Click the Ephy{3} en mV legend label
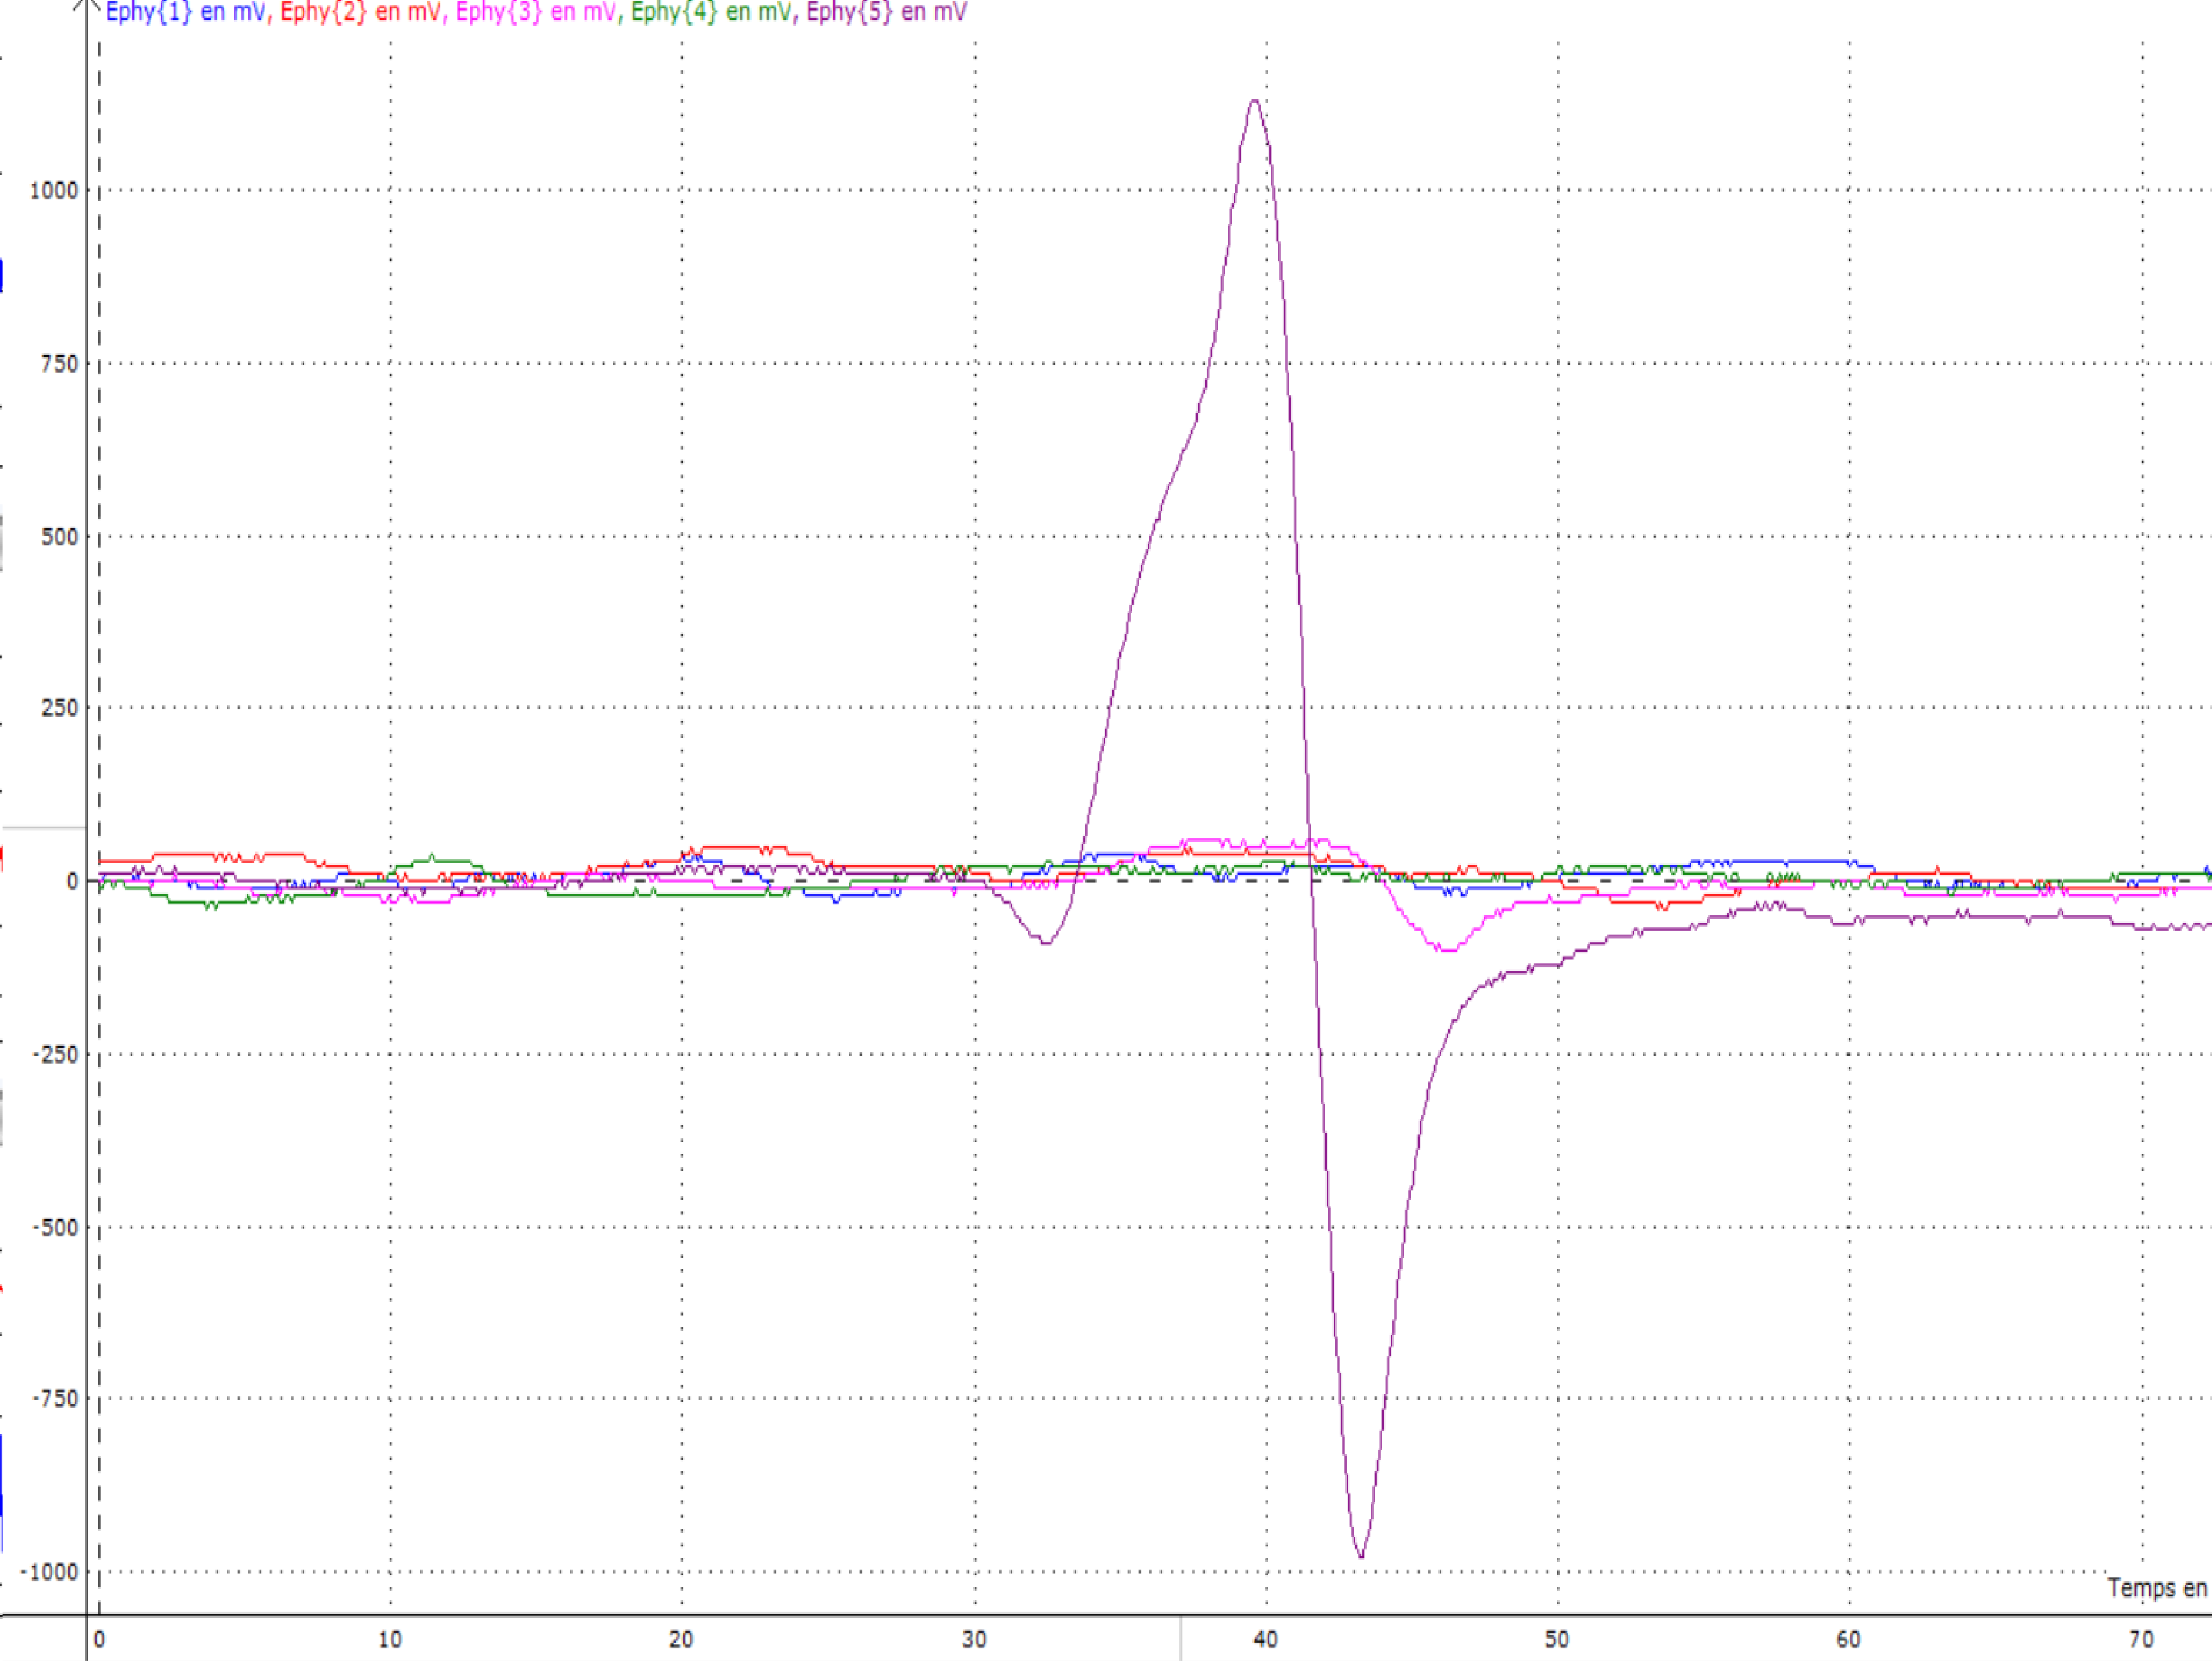This screenshot has width=2212, height=1661. [535, 13]
